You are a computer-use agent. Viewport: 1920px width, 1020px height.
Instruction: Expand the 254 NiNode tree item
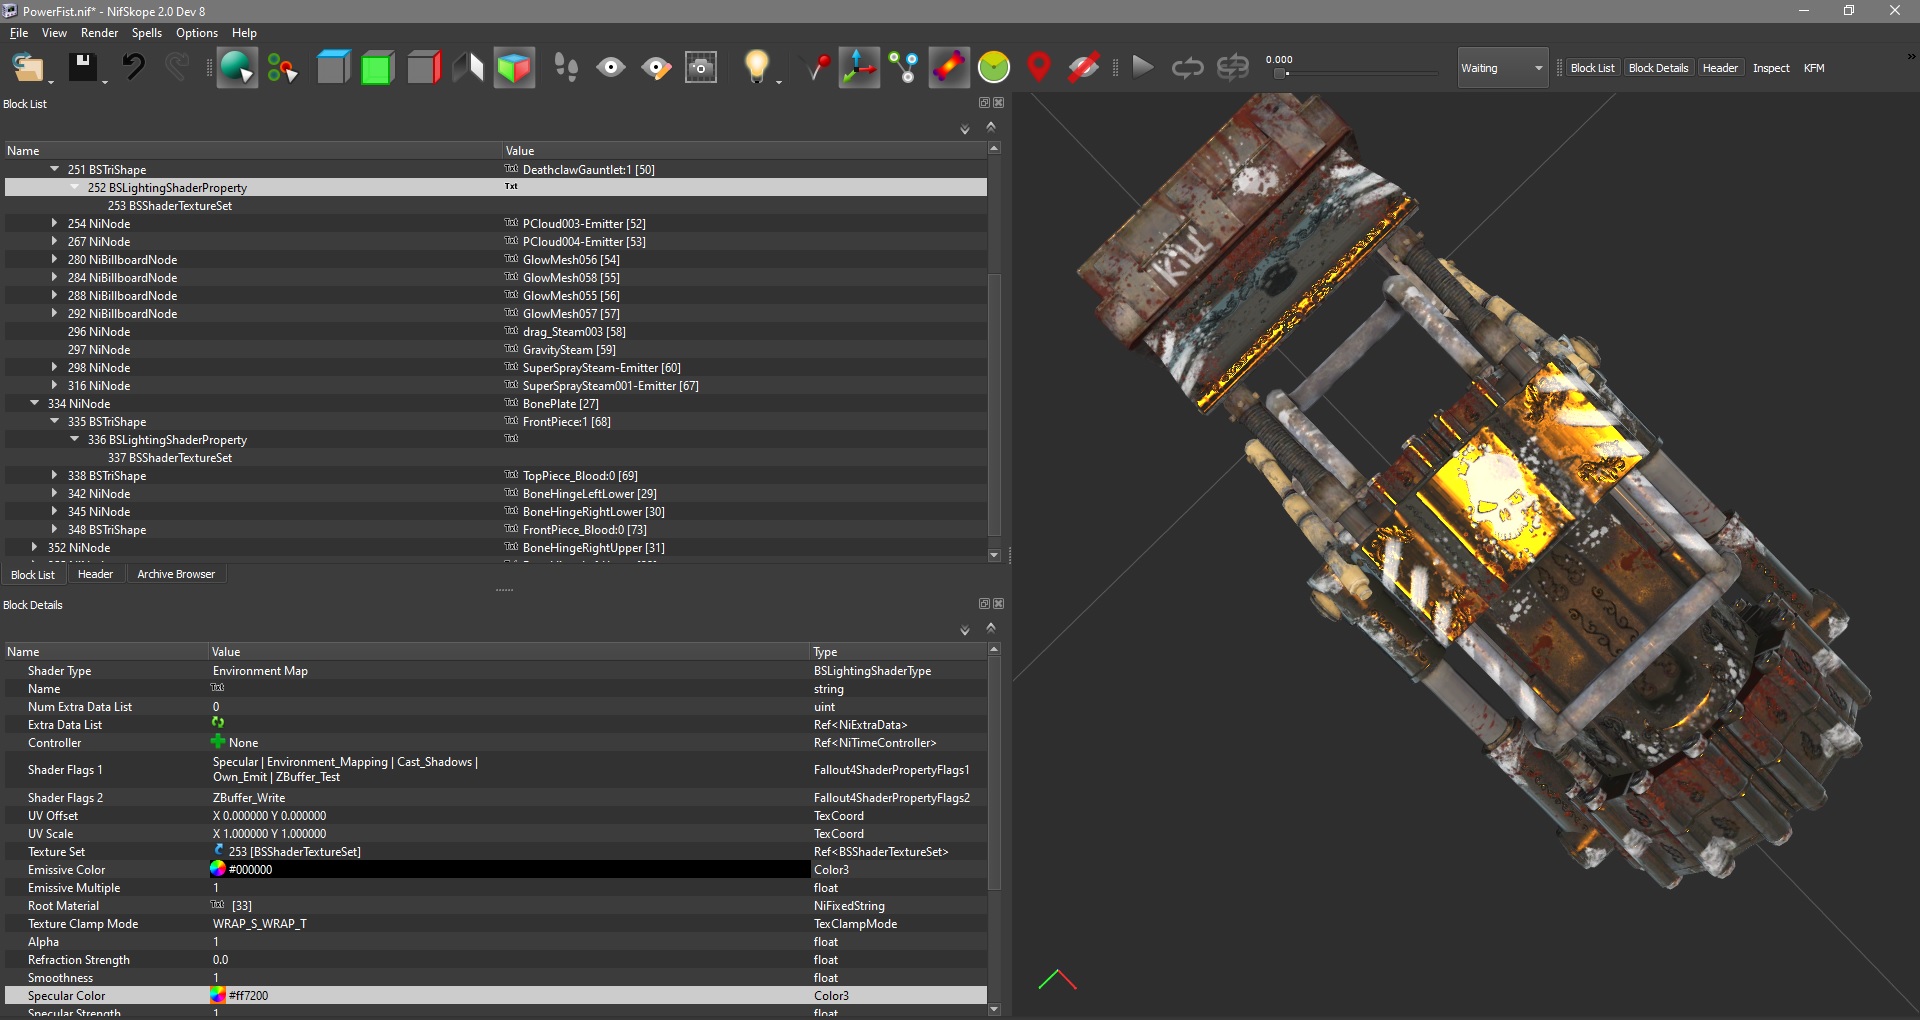point(54,224)
